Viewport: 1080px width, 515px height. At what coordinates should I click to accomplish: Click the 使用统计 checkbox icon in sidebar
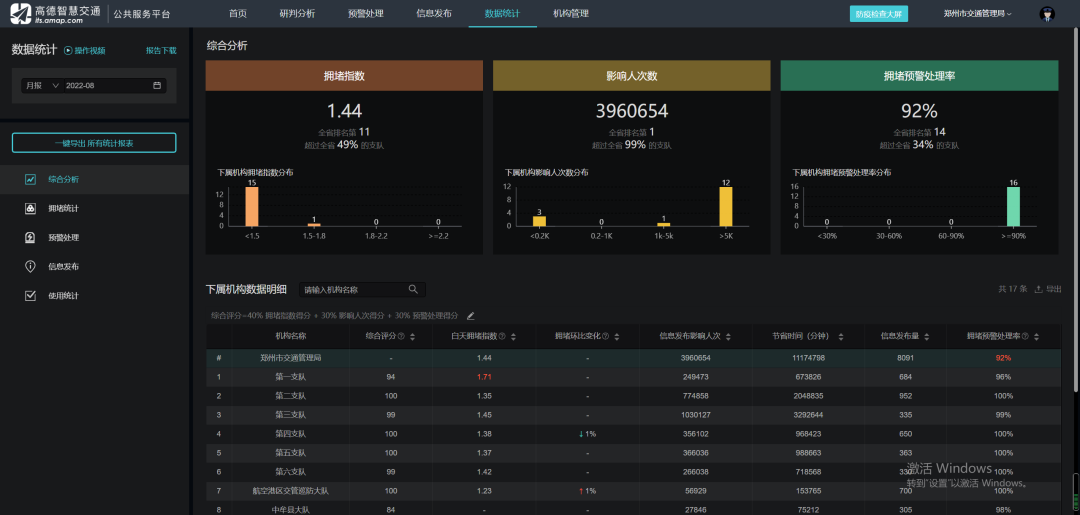pyautogui.click(x=30, y=295)
